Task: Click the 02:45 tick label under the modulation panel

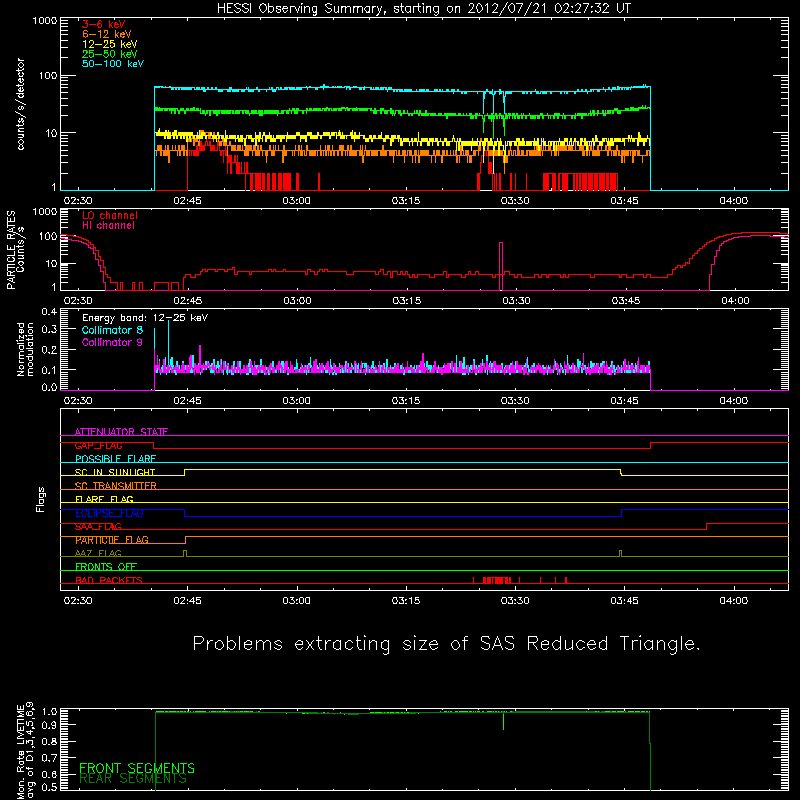Action: coord(187,401)
